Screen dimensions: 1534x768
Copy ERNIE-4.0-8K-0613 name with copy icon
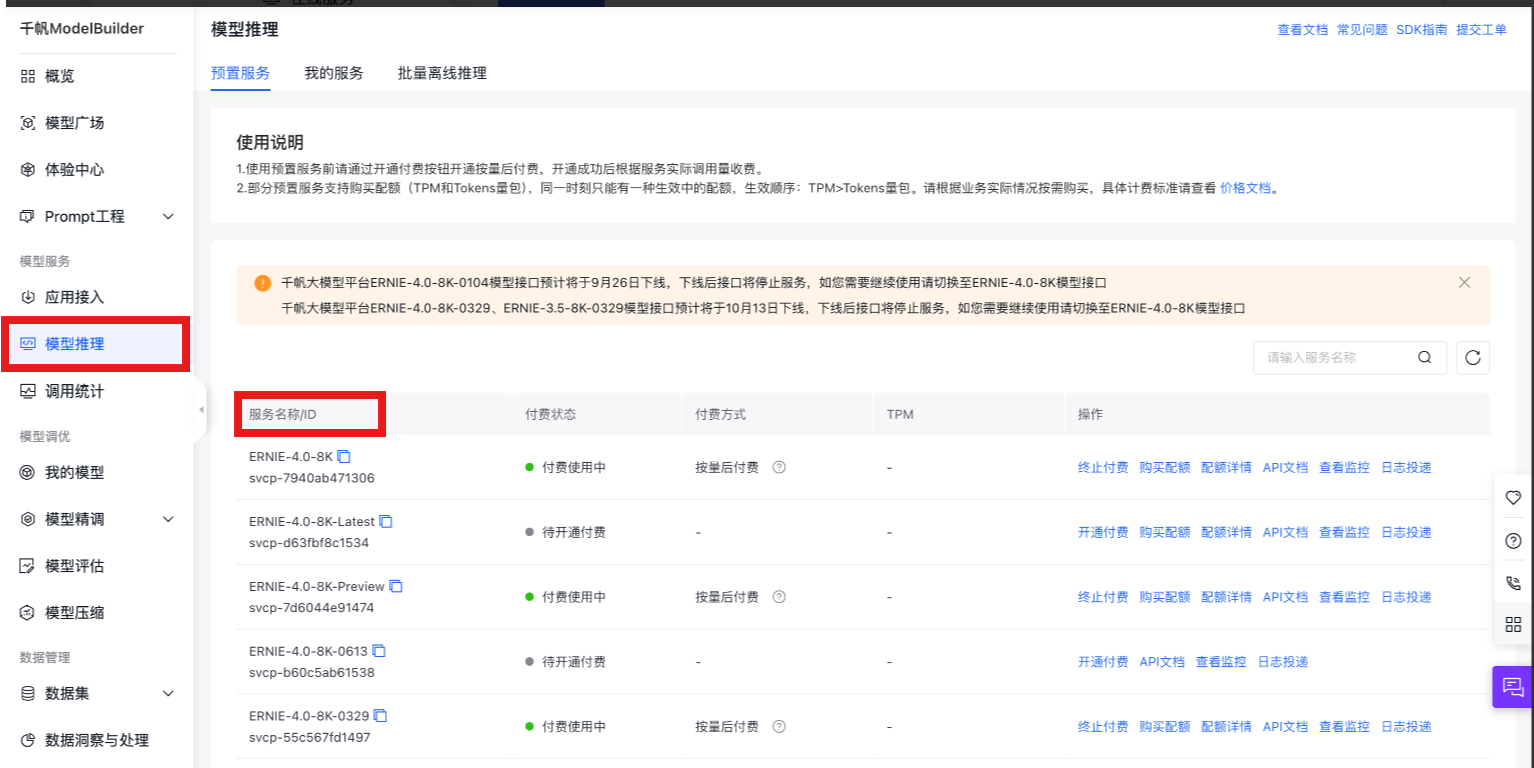tap(379, 651)
